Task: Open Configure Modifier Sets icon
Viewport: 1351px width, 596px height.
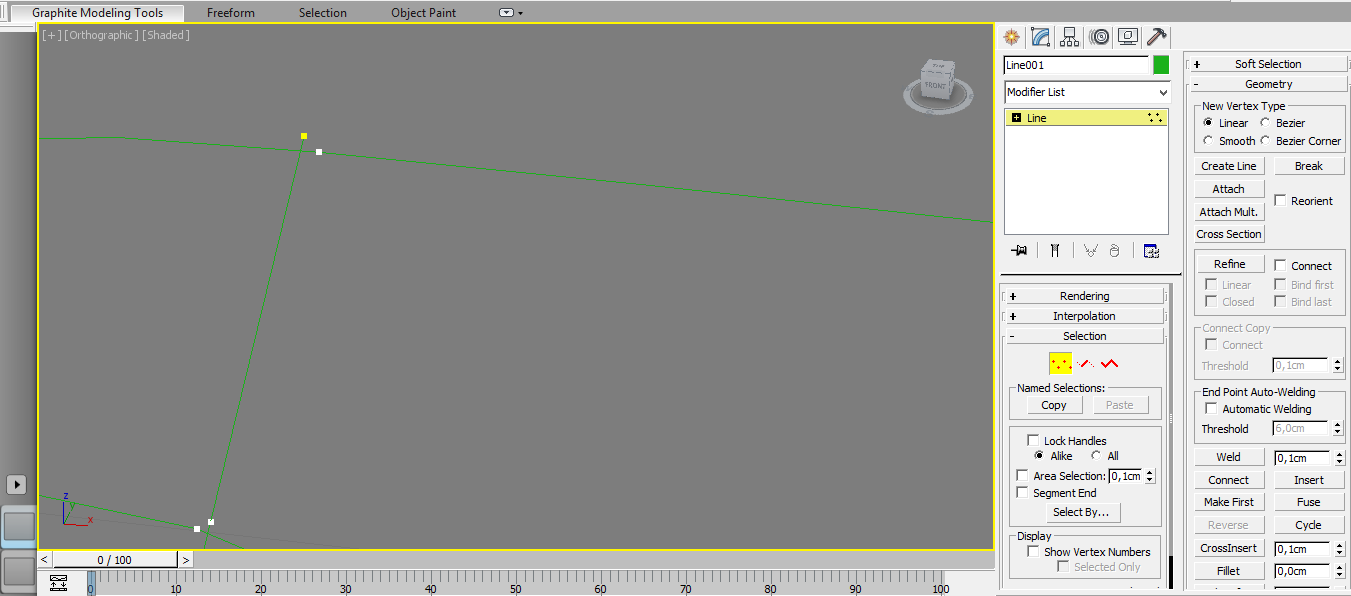Action: point(1151,251)
